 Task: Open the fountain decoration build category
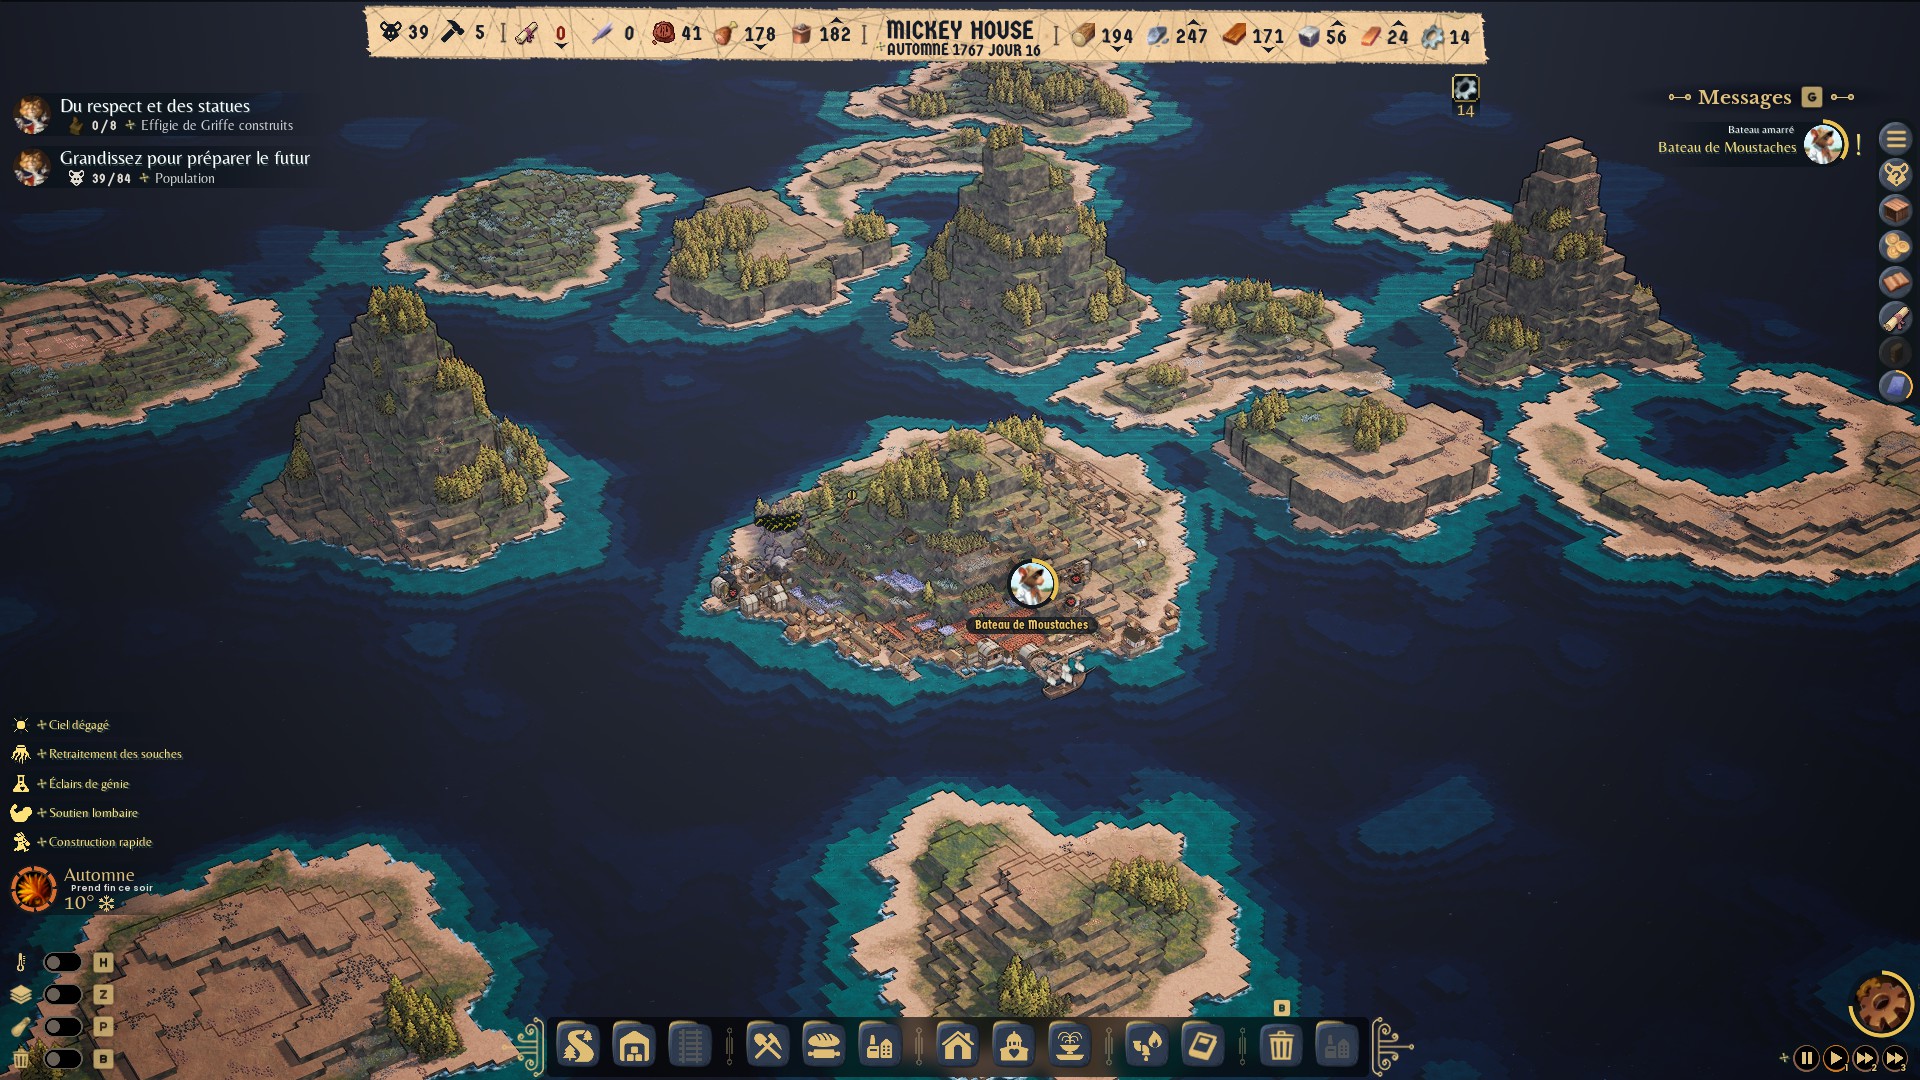click(x=1069, y=1046)
